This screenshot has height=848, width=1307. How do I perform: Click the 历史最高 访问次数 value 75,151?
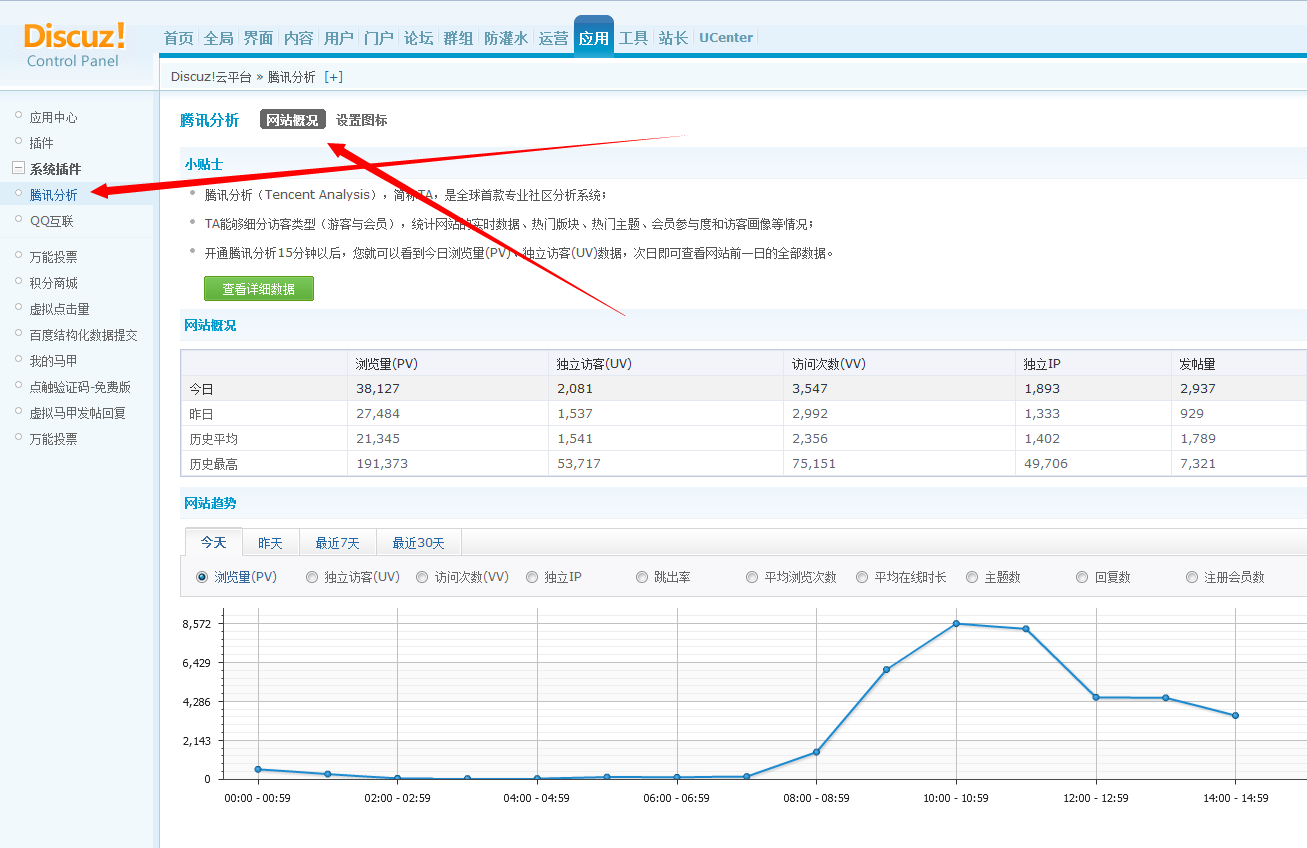pyautogui.click(x=814, y=464)
